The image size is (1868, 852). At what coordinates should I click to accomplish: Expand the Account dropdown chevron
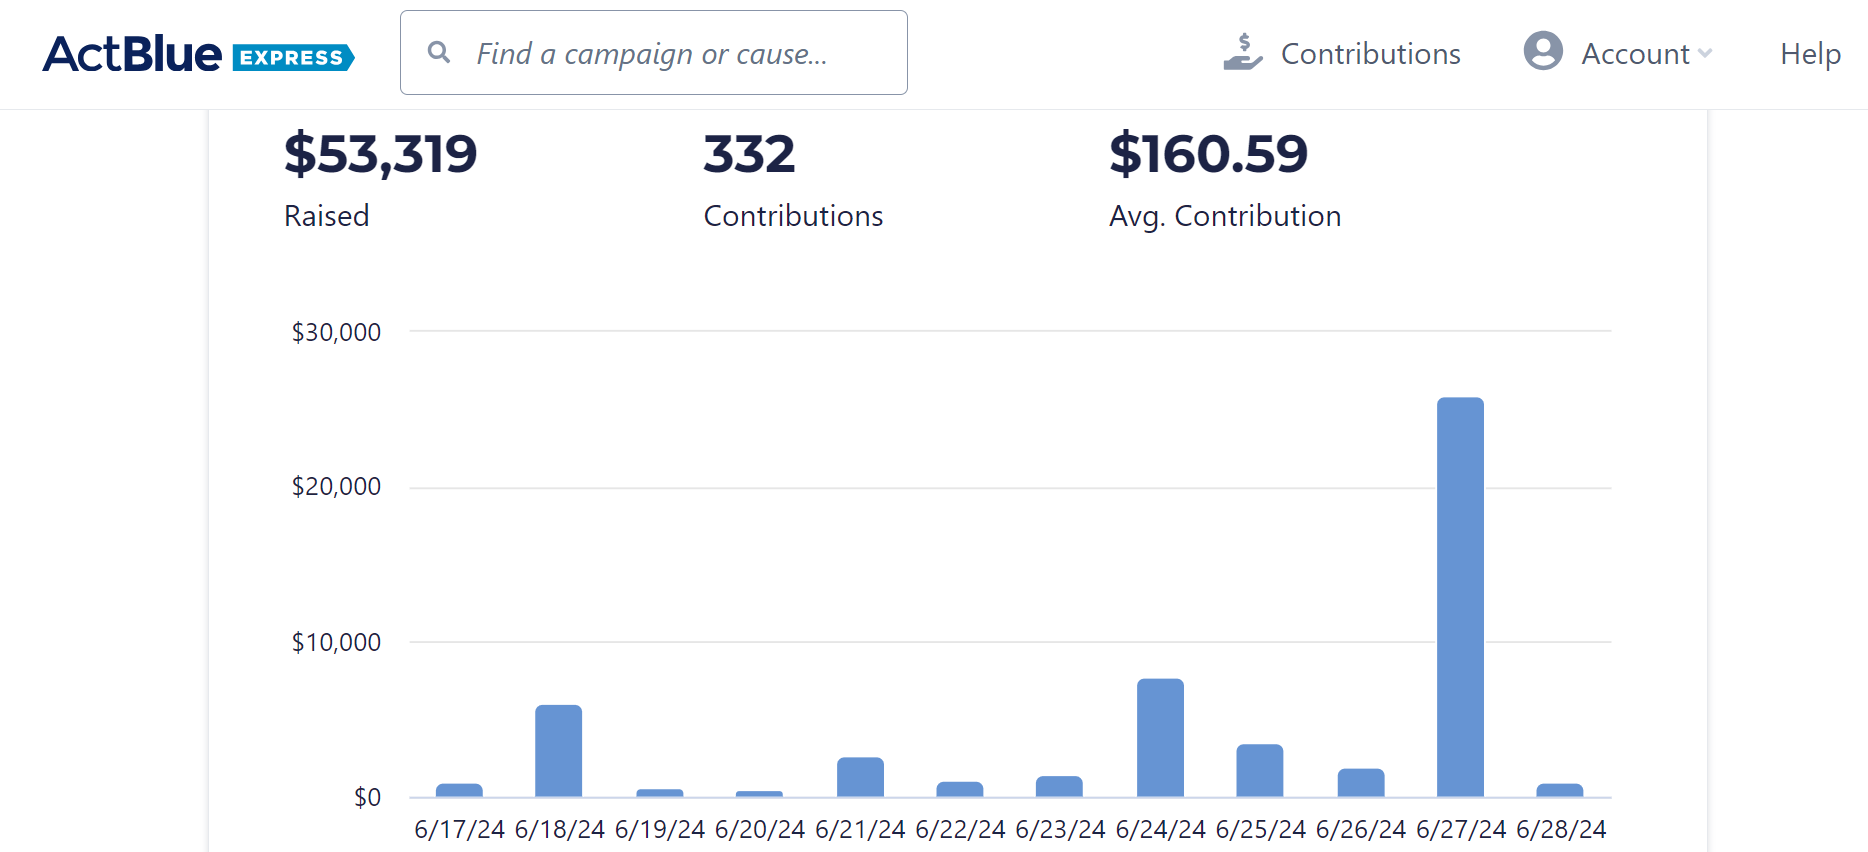coord(1705,53)
